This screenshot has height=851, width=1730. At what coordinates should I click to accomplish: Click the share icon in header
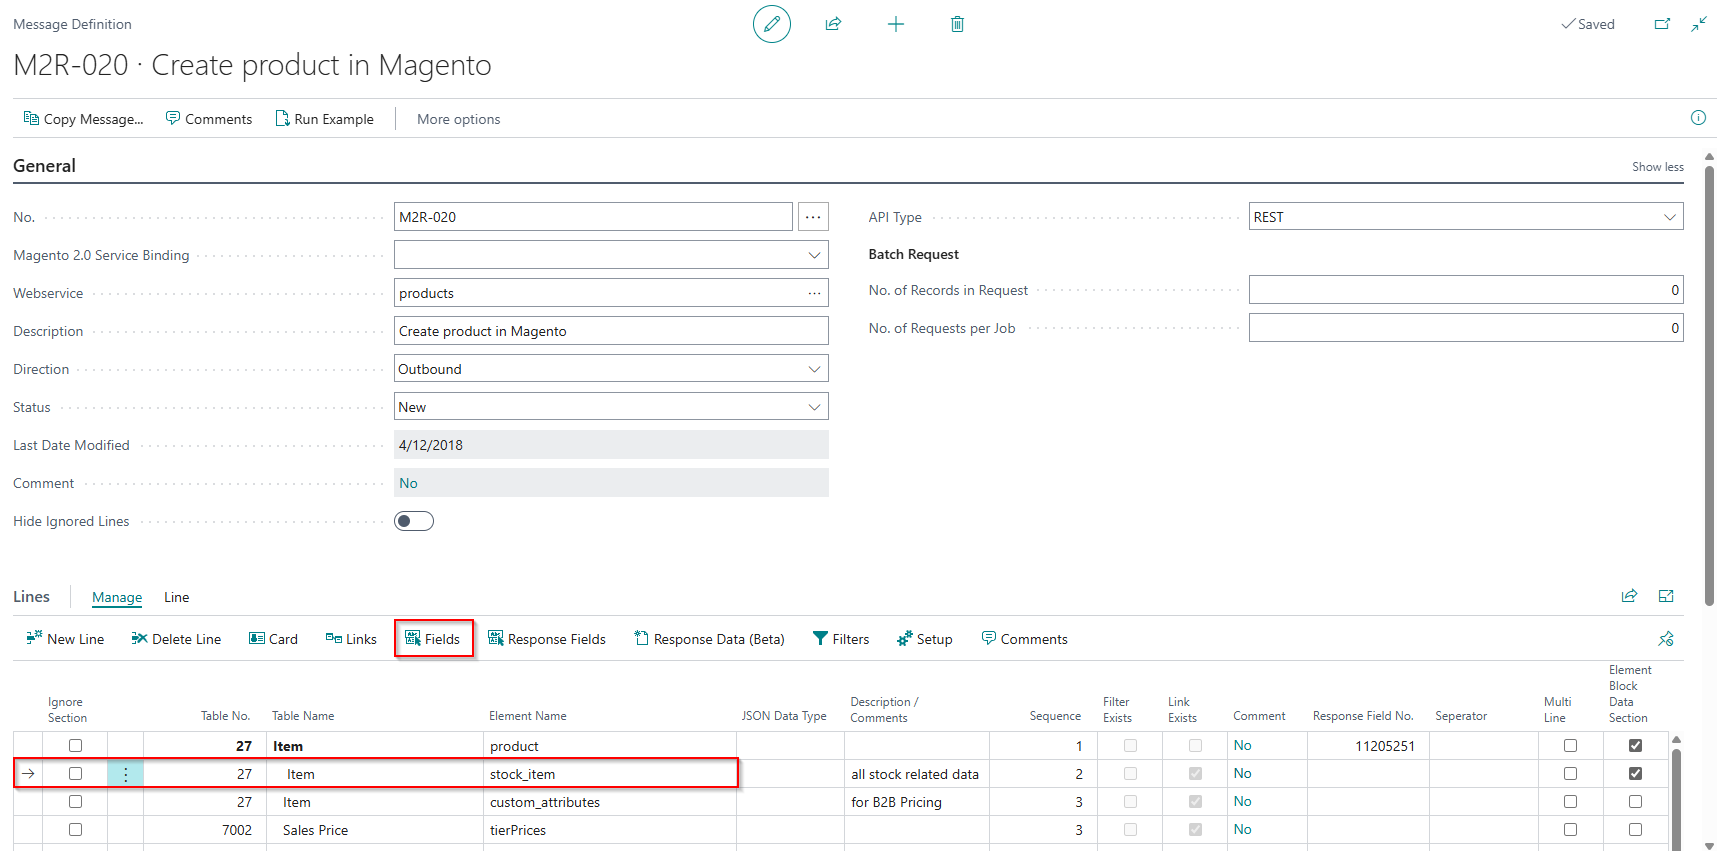point(833,24)
